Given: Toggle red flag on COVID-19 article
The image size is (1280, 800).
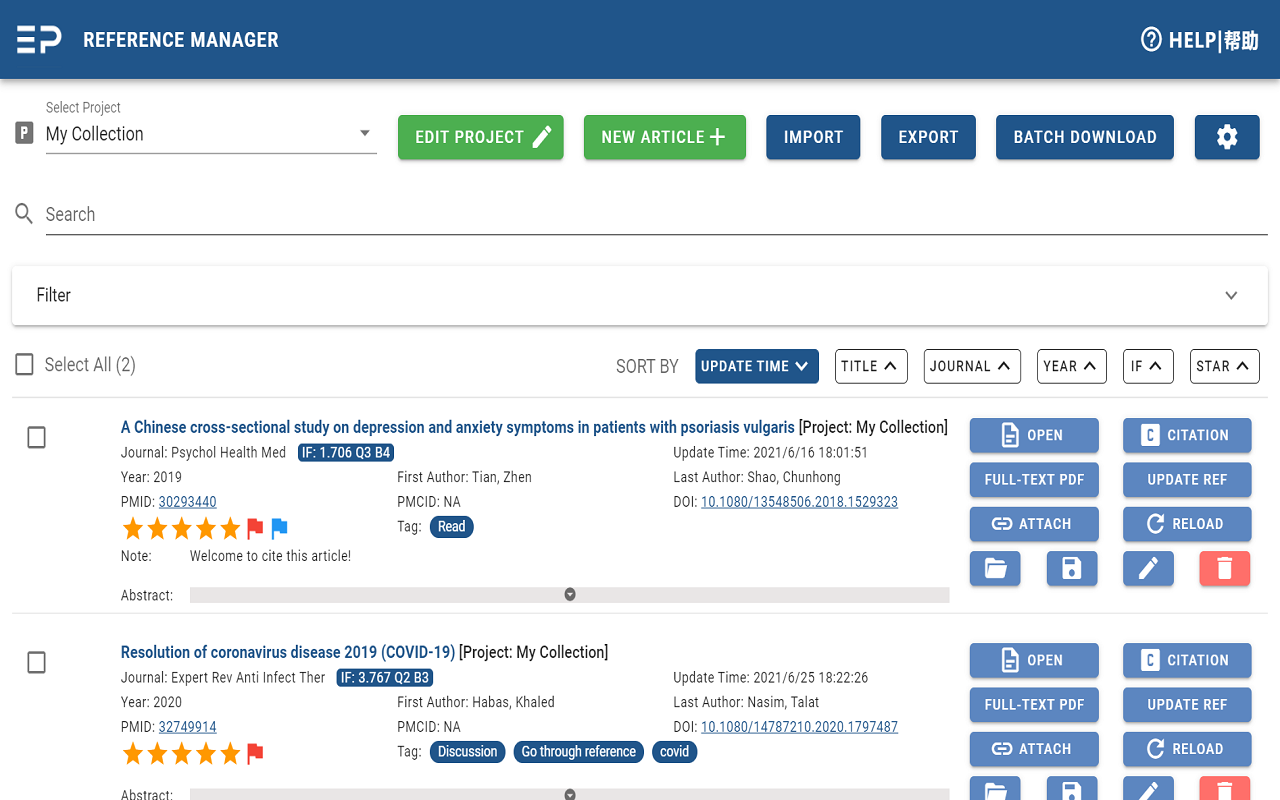Looking at the screenshot, I should [255, 753].
